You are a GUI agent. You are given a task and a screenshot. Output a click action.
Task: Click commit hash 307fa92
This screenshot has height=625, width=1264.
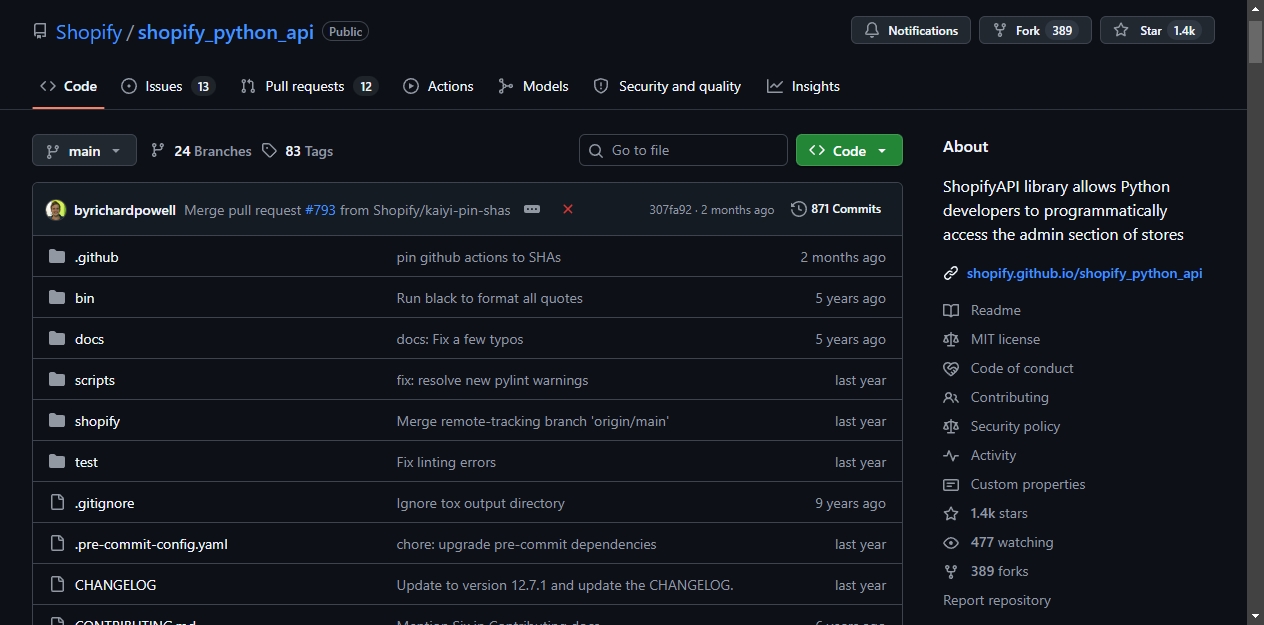click(670, 210)
